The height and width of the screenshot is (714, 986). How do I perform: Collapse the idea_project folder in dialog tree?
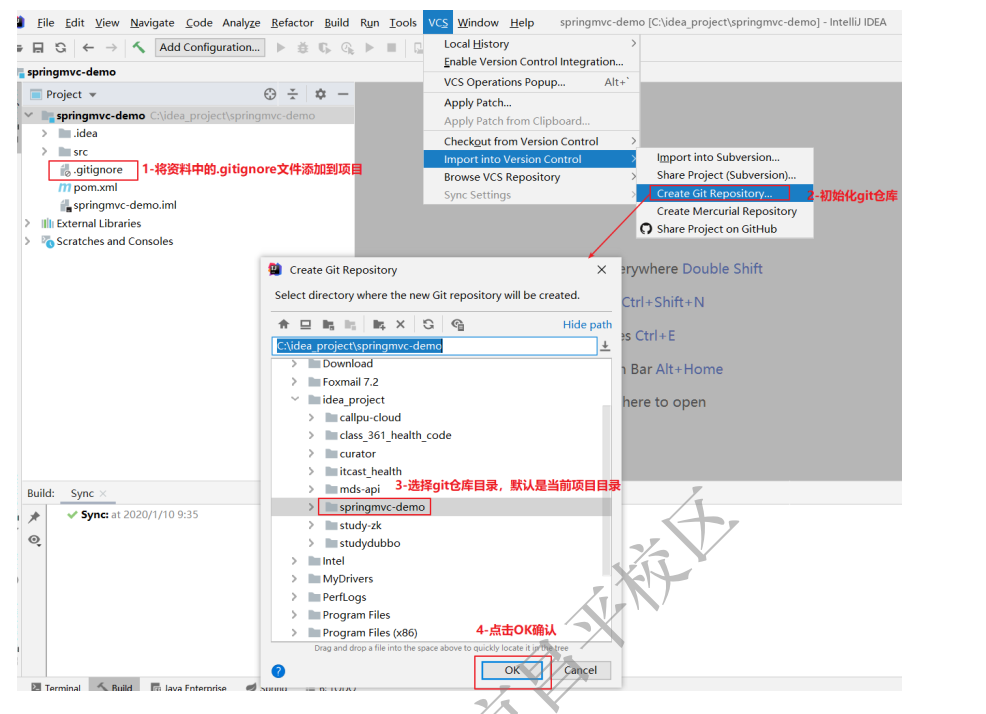294,399
